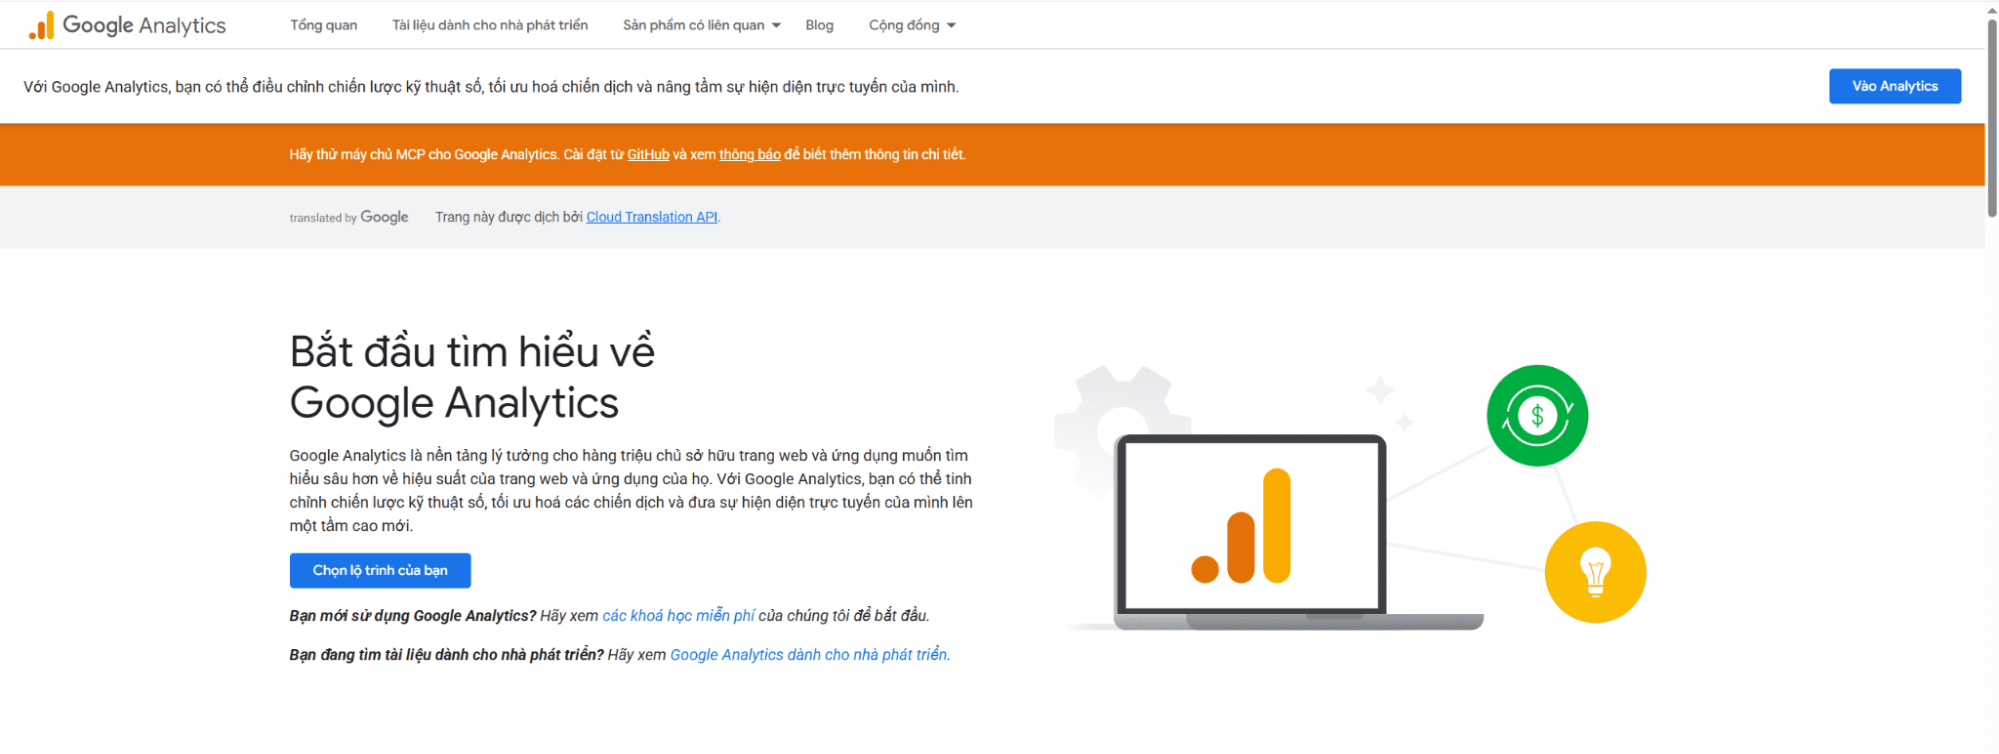The height and width of the screenshot is (754, 1999).
Task: Go to the Blog menu item
Action: pyautogui.click(x=819, y=25)
